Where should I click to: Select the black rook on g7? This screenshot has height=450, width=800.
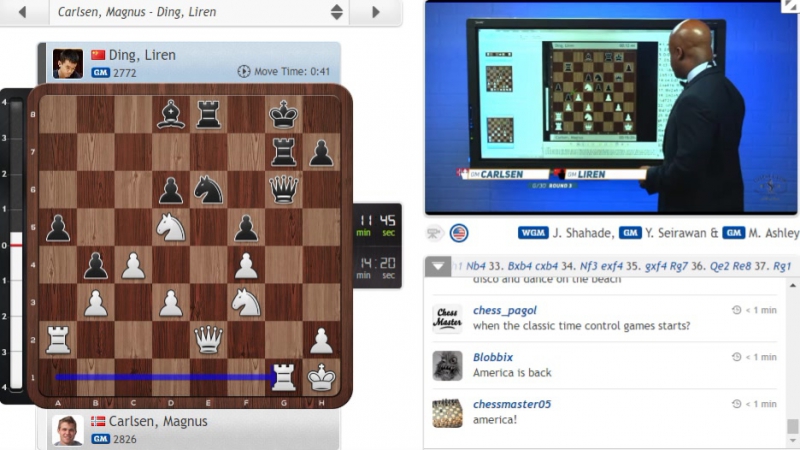[x=284, y=152]
